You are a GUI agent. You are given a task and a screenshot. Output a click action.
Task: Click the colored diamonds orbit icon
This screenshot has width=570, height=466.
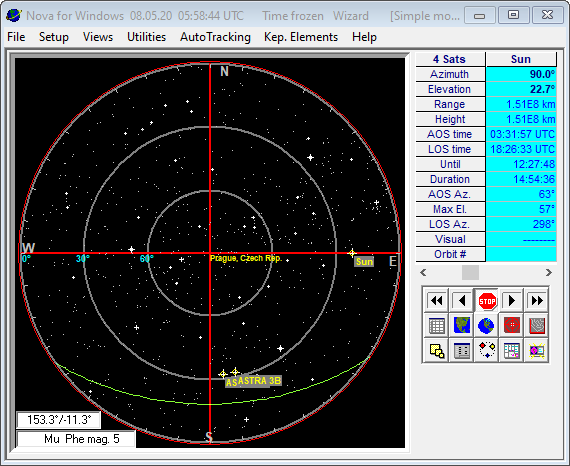pos(487,351)
